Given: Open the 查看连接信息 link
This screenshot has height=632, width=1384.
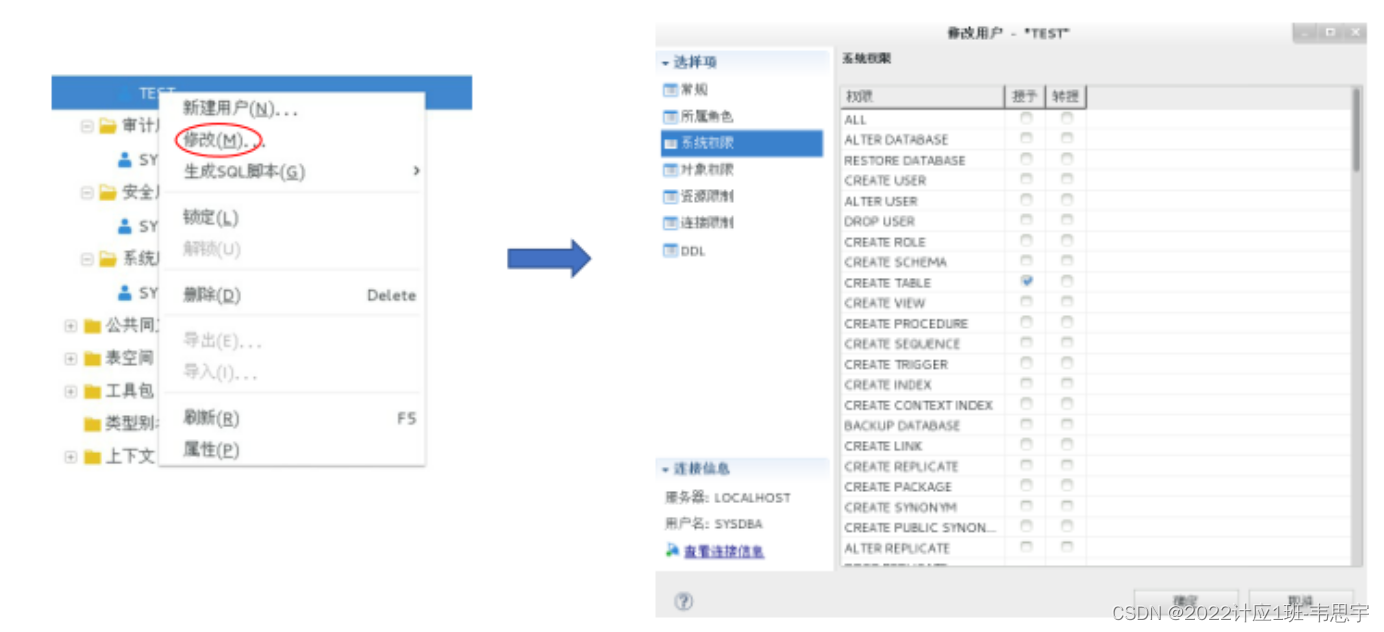Looking at the screenshot, I should point(722,551).
